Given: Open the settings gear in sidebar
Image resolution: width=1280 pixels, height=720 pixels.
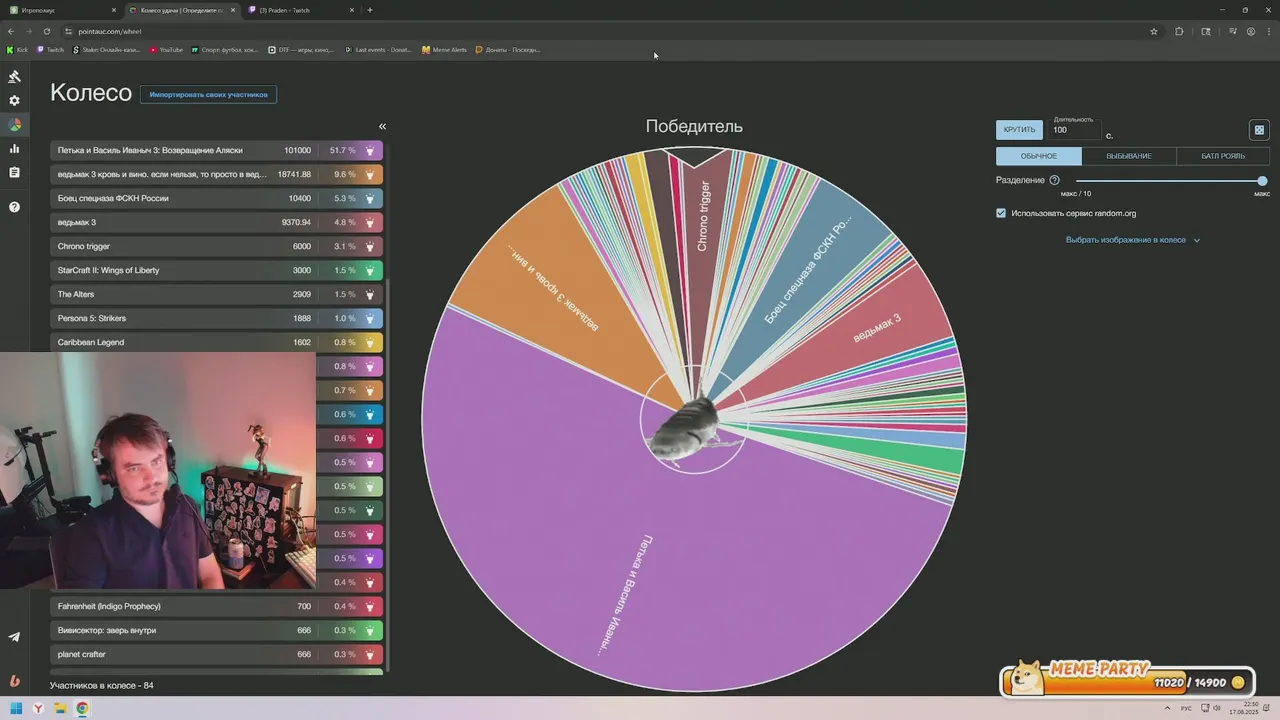Looking at the screenshot, I should click(14, 101).
